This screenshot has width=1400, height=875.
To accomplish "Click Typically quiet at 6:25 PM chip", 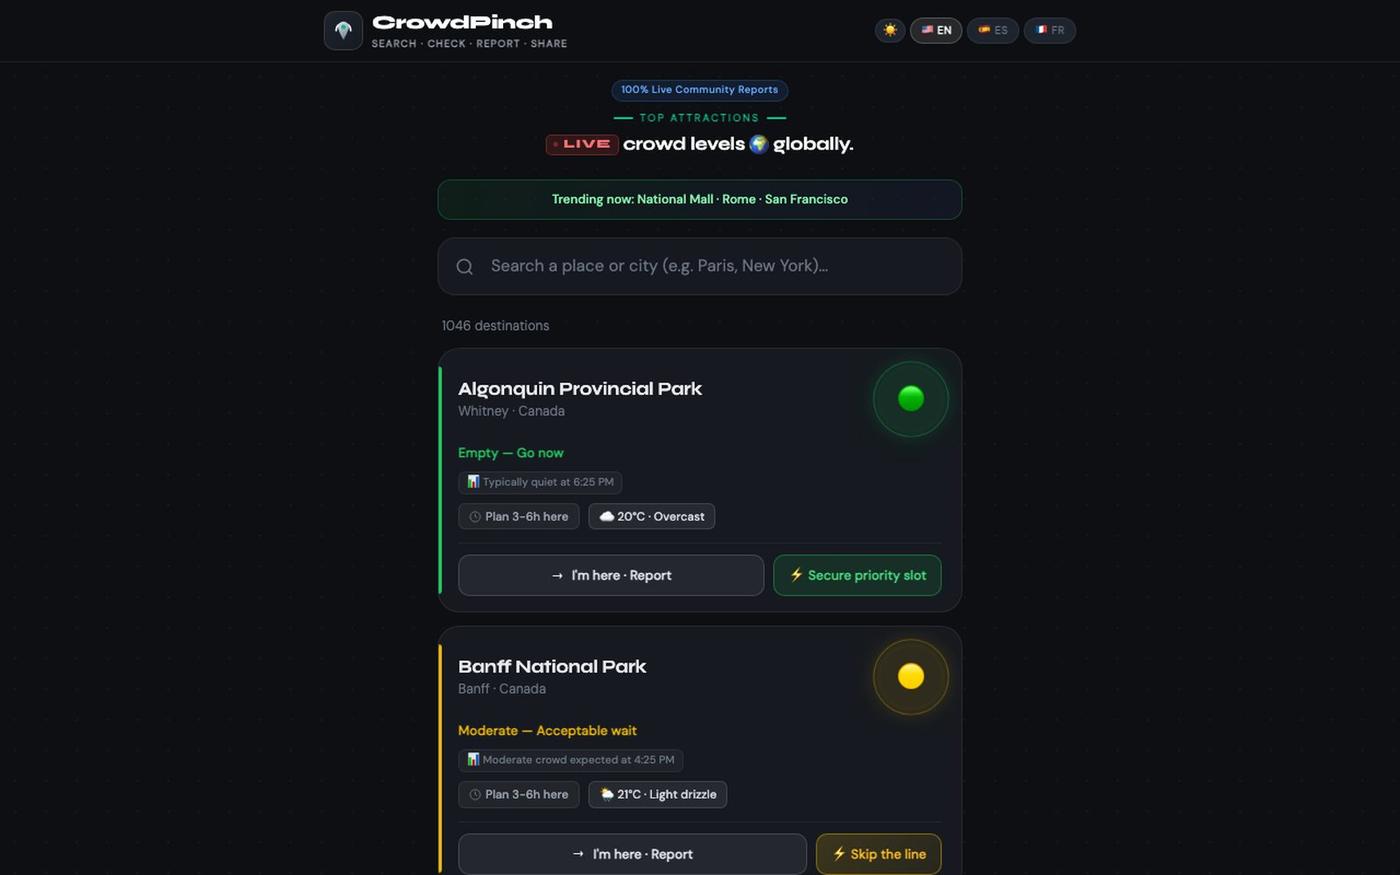I will tap(540, 482).
